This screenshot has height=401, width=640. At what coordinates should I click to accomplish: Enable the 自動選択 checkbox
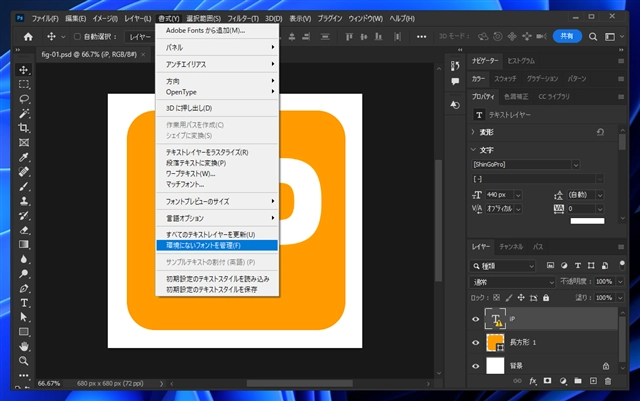point(76,37)
